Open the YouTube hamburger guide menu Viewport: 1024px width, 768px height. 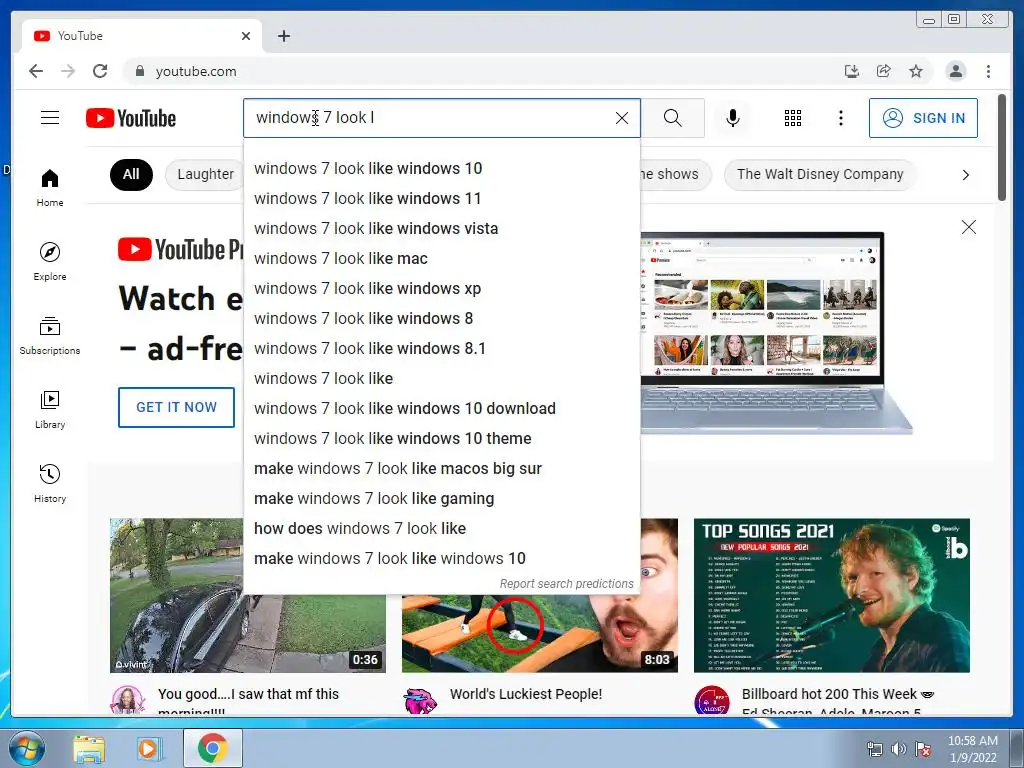point(50,118)
